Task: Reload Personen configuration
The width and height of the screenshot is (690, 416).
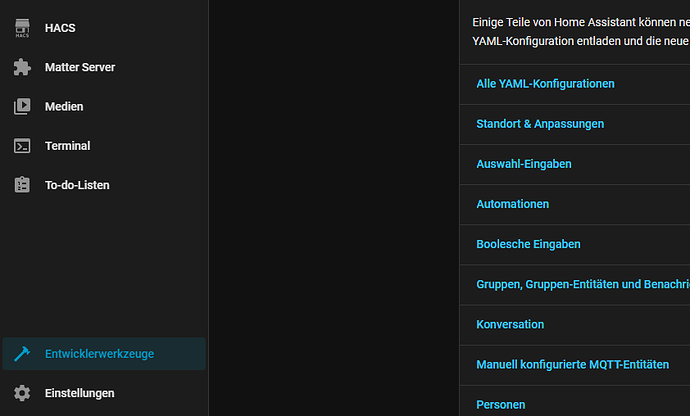Action: (x=500, y=404)
